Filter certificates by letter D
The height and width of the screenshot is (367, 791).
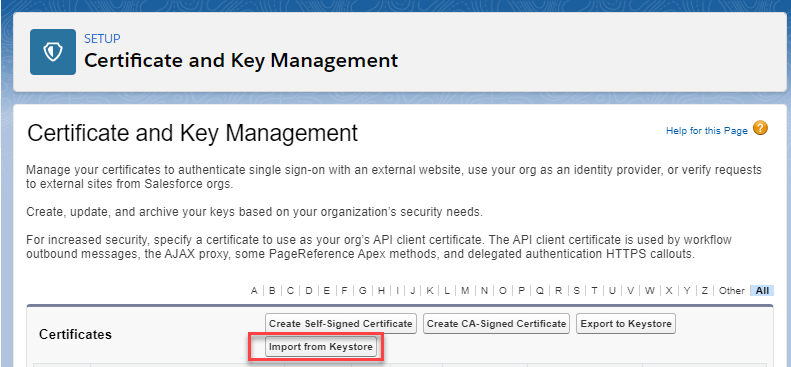tap(309, 291)
